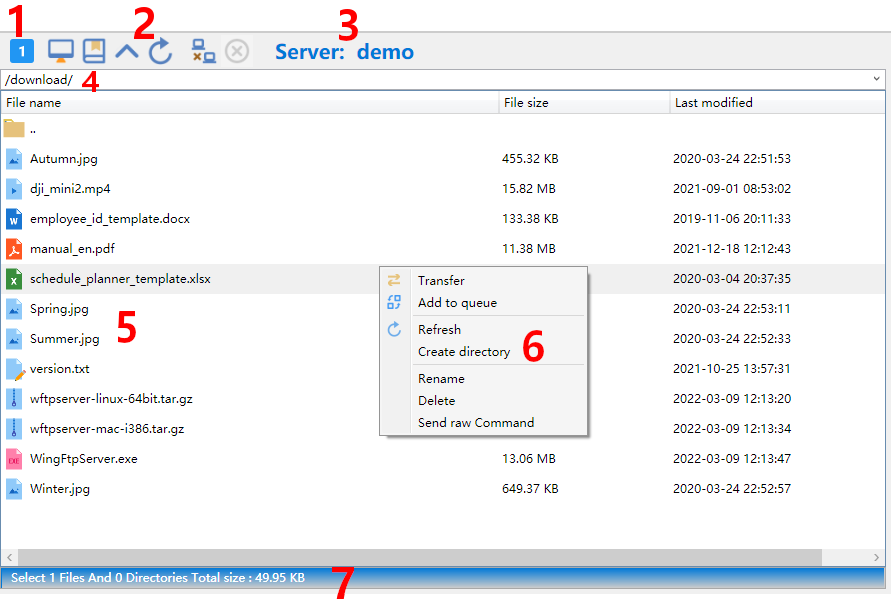Image resolution: width=894 pixels, height=600 pixels.
Task: Select the Winter.jpg file name
Action: pyautogui.click(x=60, y=489)
